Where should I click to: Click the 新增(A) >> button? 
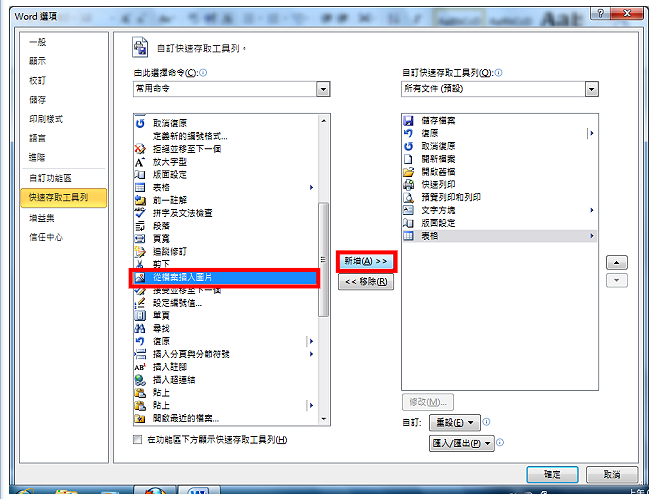click(366, 261)
